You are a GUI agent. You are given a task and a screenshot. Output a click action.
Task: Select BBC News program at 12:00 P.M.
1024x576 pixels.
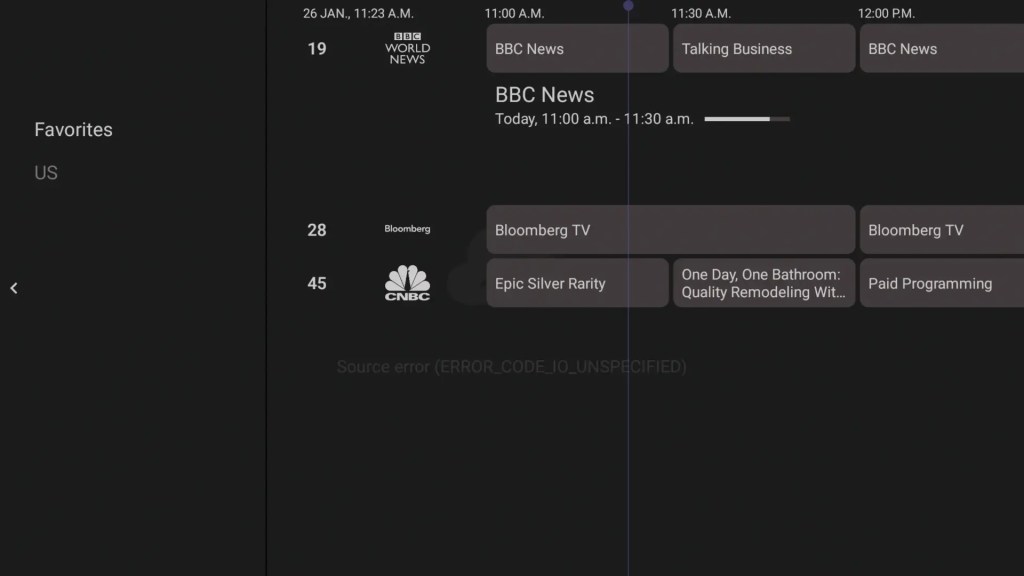942,48
